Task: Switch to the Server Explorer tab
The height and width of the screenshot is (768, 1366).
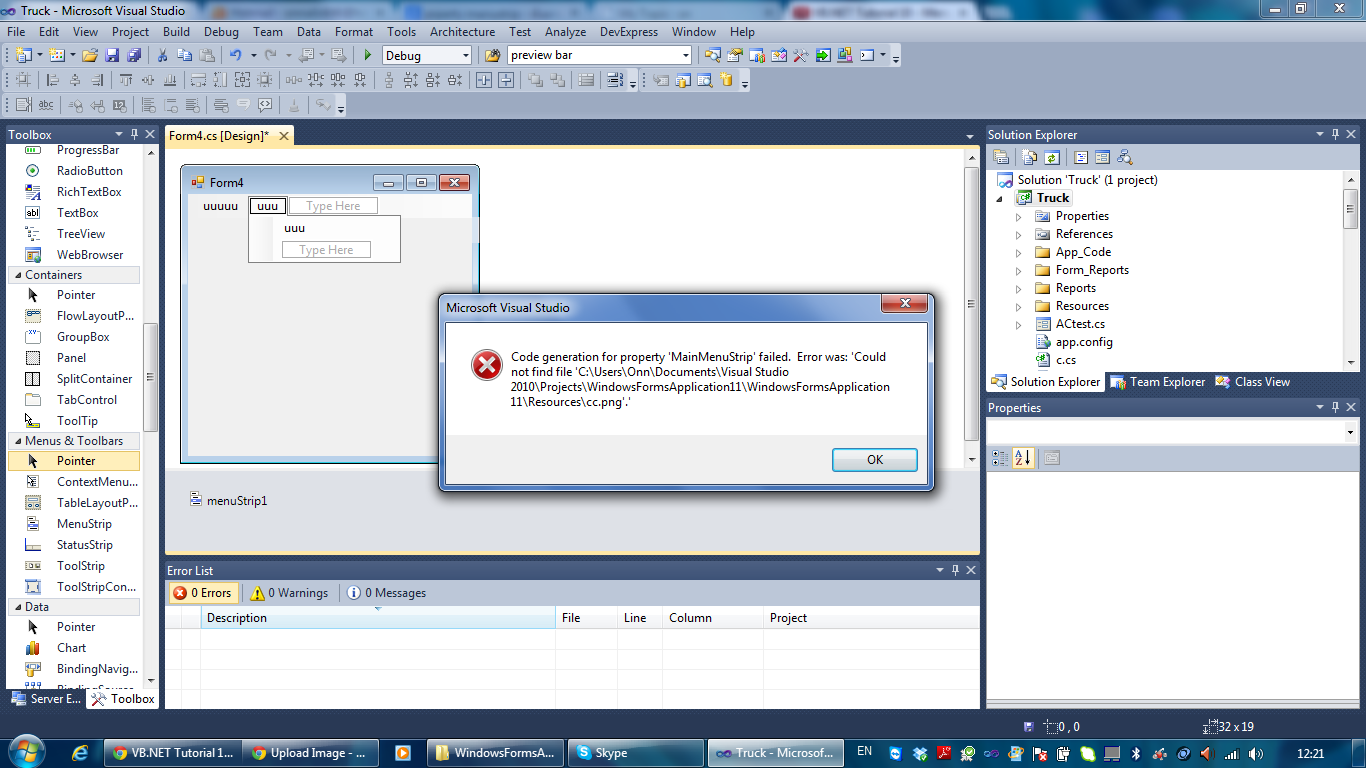Action: point(46,699)
